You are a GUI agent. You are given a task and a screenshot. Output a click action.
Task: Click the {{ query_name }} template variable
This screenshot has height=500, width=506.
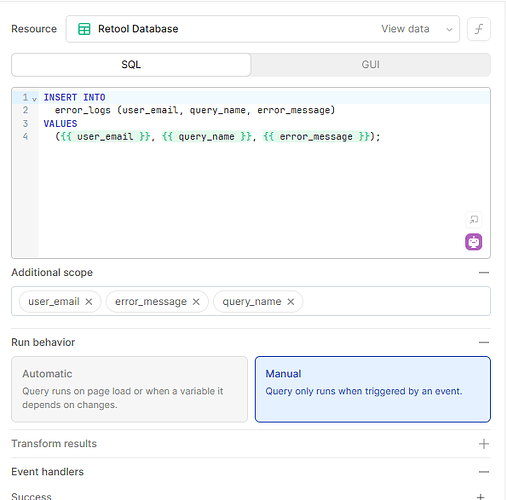[207, 137]
